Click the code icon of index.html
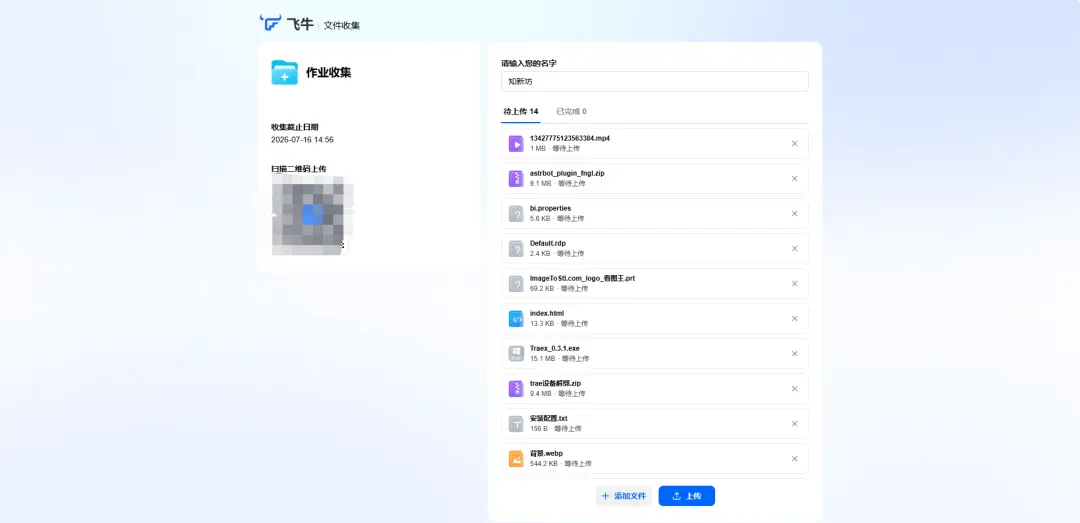Screen dimensions: 1080x523 coord(516,319)
